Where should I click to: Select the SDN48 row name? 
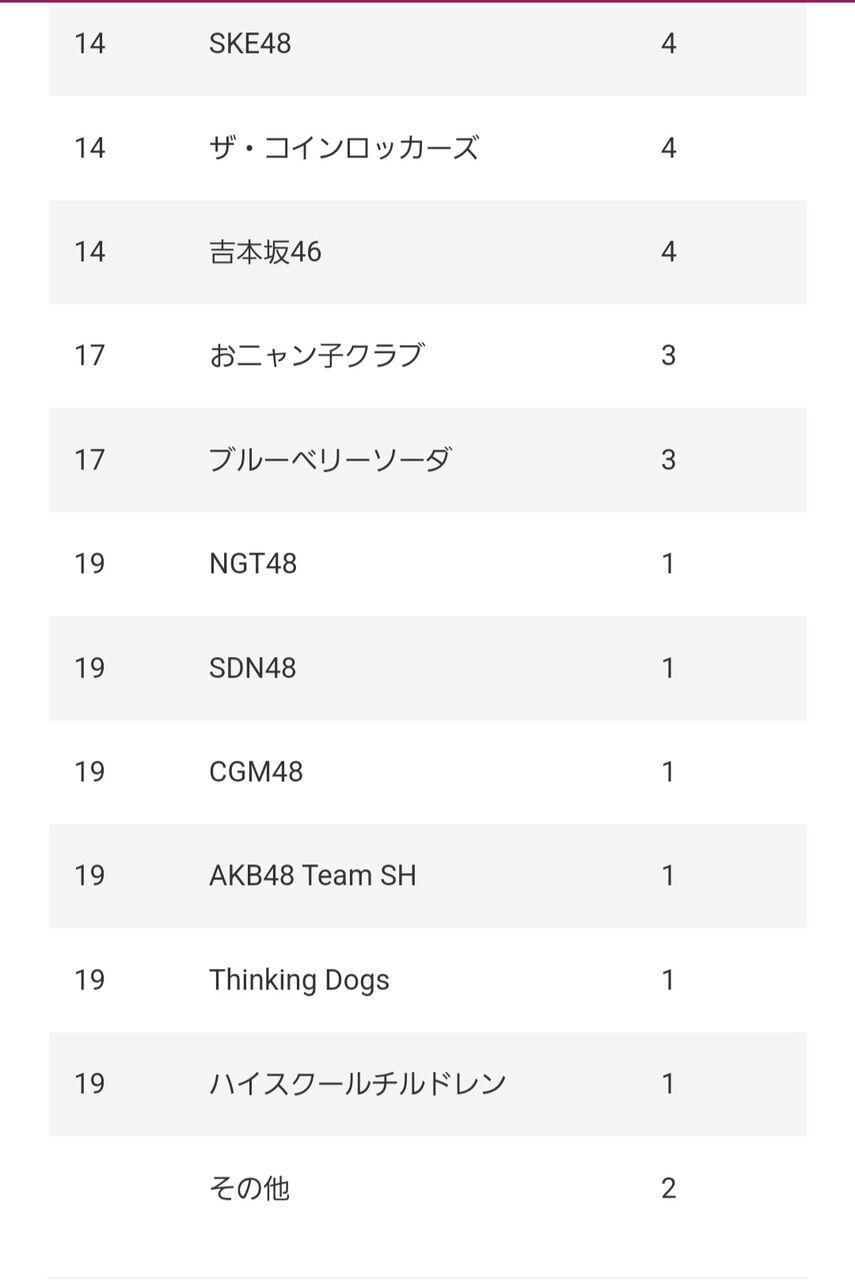(x=253, y=668)
